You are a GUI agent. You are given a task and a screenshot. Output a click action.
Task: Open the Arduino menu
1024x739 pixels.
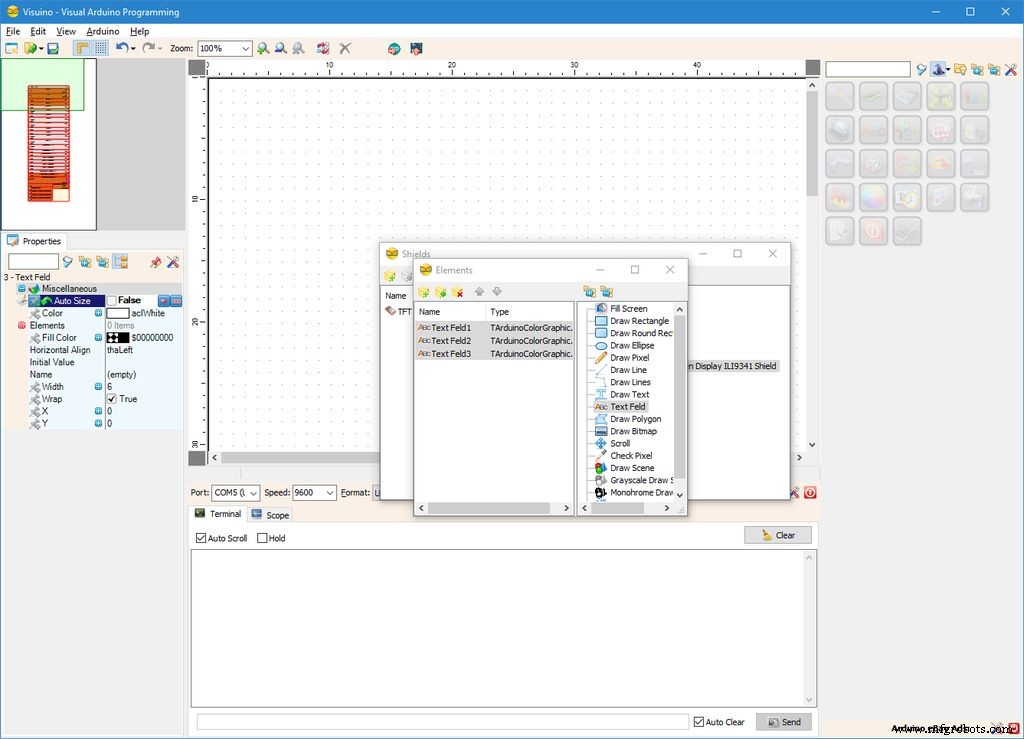pos(102,31)
